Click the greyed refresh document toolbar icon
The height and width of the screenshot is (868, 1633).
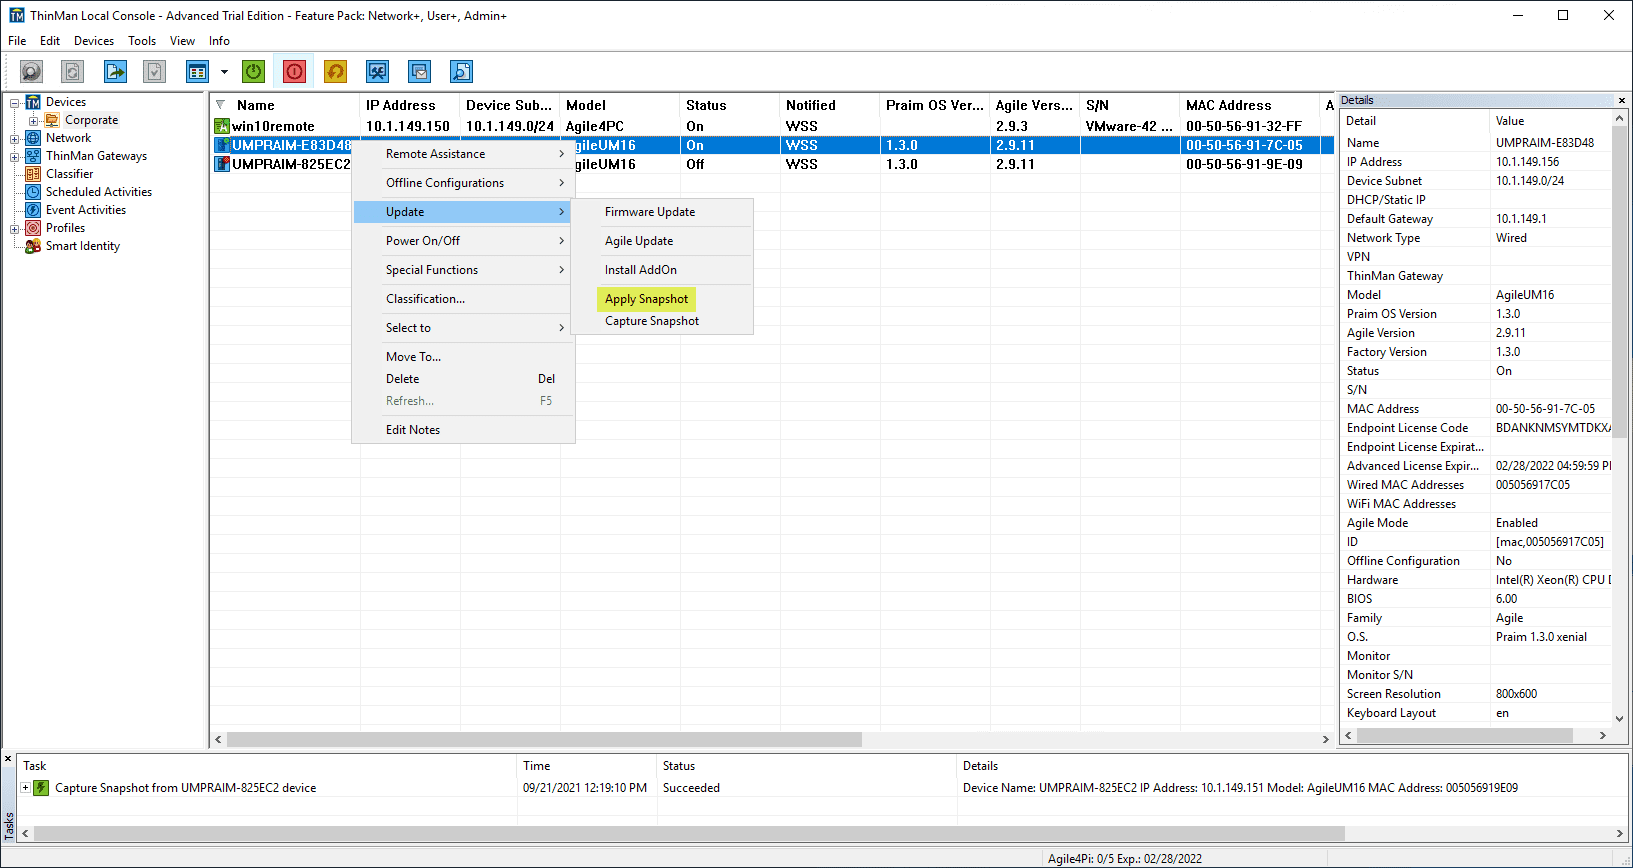click(73, 72)
